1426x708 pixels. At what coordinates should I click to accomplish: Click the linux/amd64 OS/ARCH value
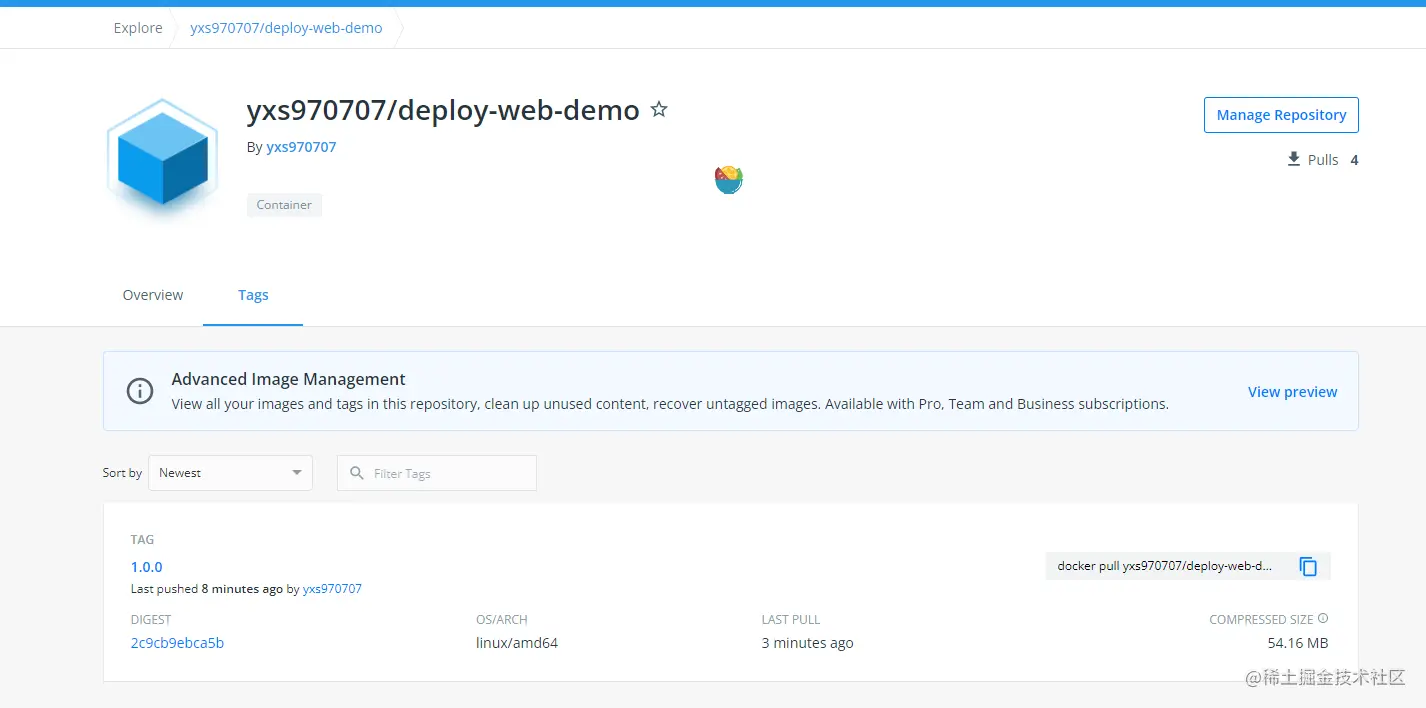(517, 643)
